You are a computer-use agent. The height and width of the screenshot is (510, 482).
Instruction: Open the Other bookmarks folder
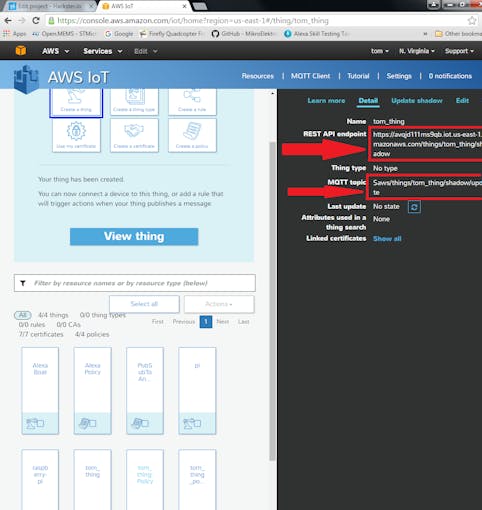tap(458, 34)
